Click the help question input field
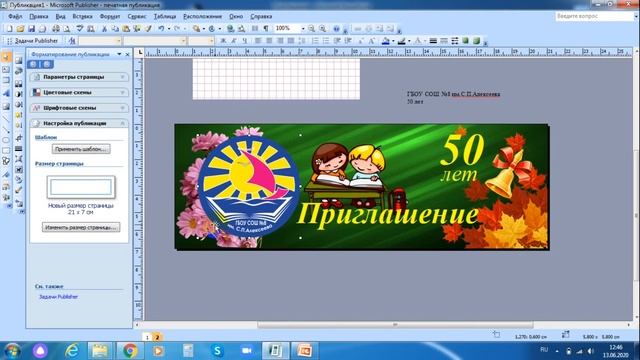The height and width of the screenshot is (360, 640). click(x=594, y=16)
